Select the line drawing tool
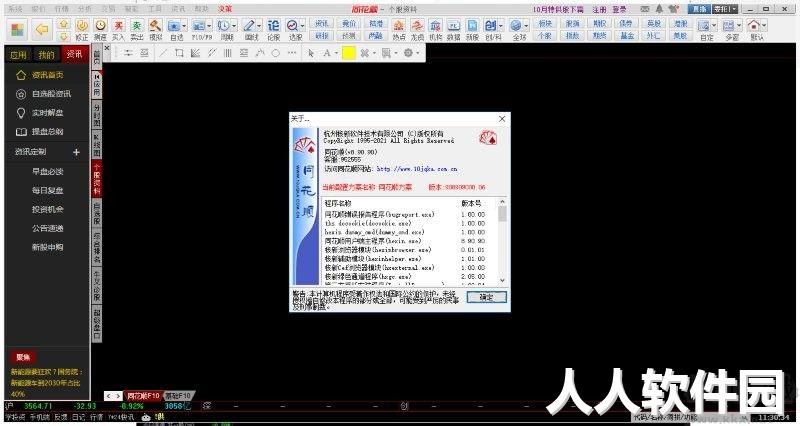Screen dimensions: 800x426 pyautogui.click(x=163, y=53)
